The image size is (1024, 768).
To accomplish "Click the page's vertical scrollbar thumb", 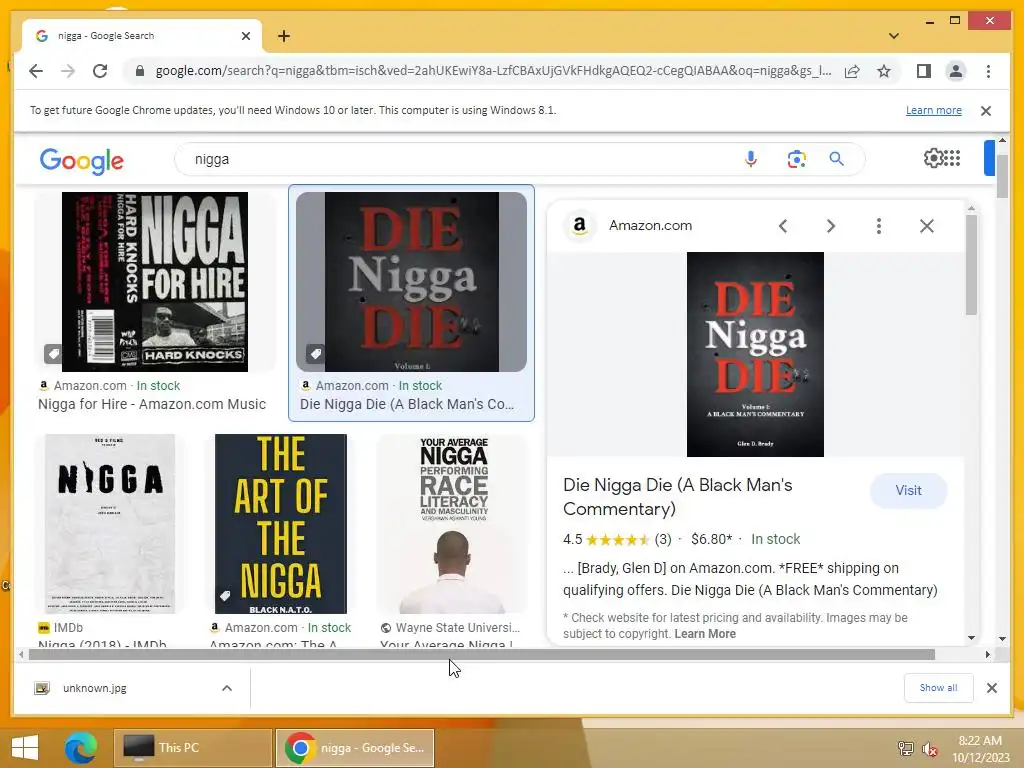I will (1002, 175).
